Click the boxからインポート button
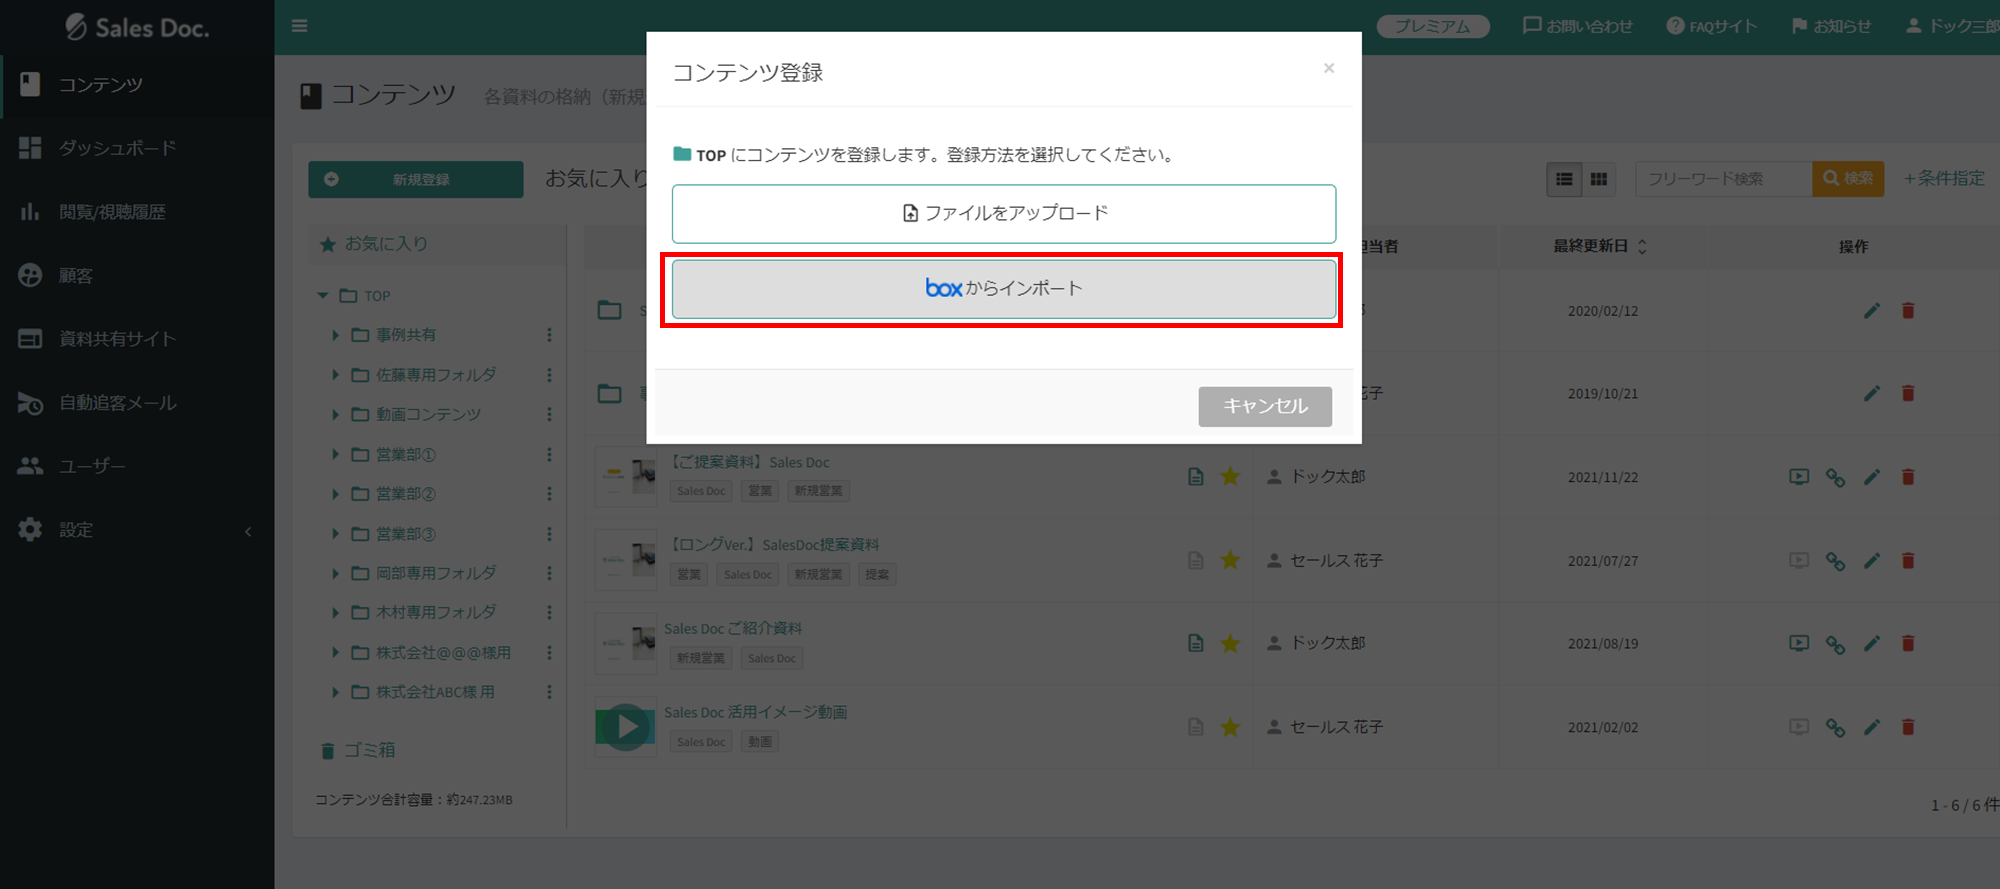This screenshot has height=889, width=2000. (1003, 289)
